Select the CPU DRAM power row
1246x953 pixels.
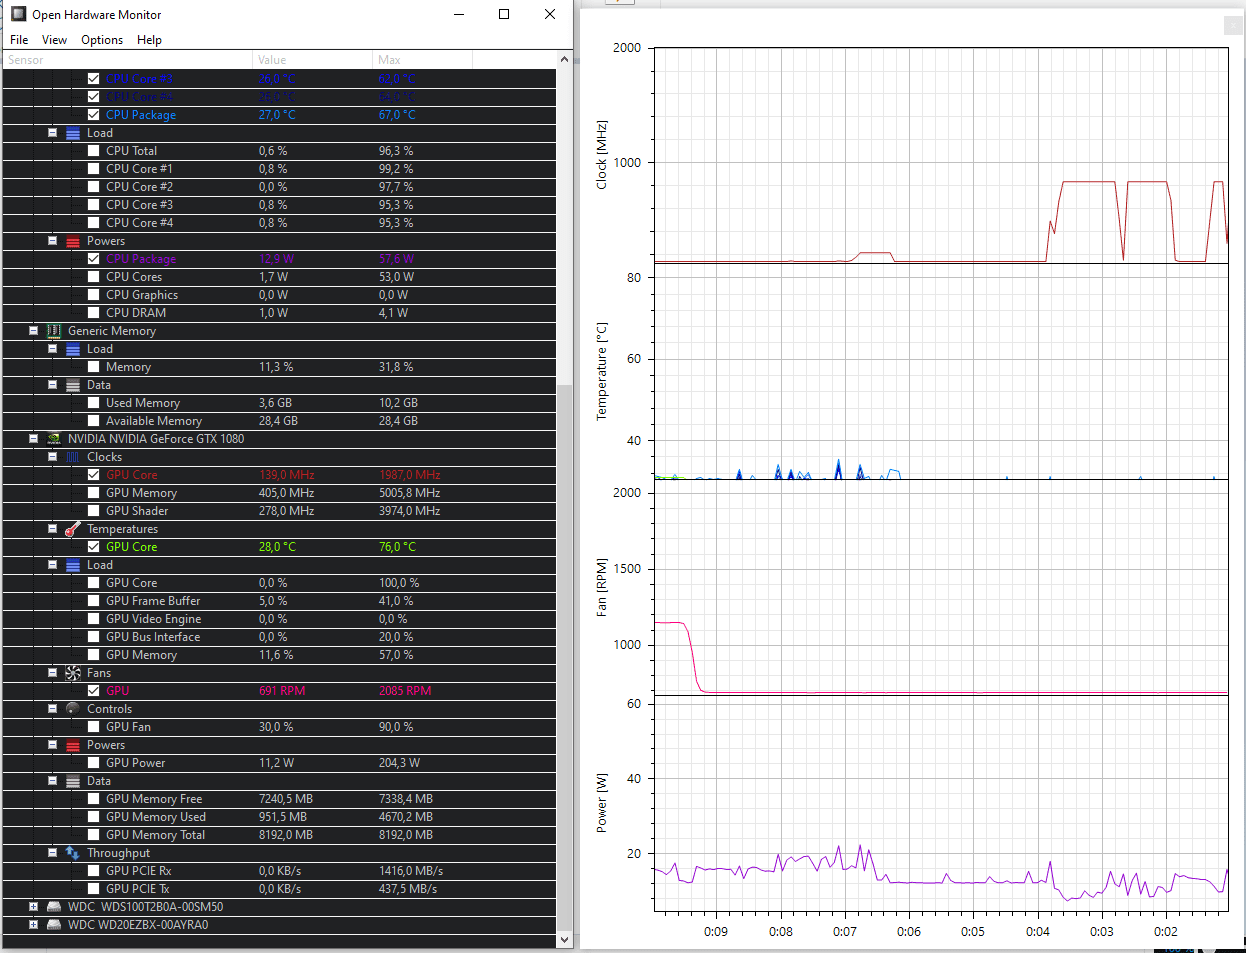(279, 313)
